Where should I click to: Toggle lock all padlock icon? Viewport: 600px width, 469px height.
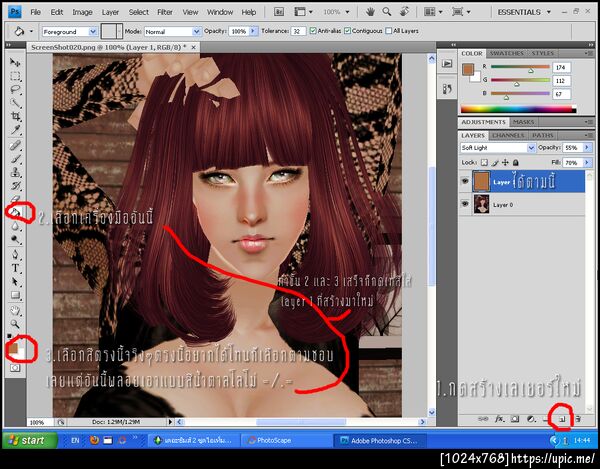click(515, 163)
